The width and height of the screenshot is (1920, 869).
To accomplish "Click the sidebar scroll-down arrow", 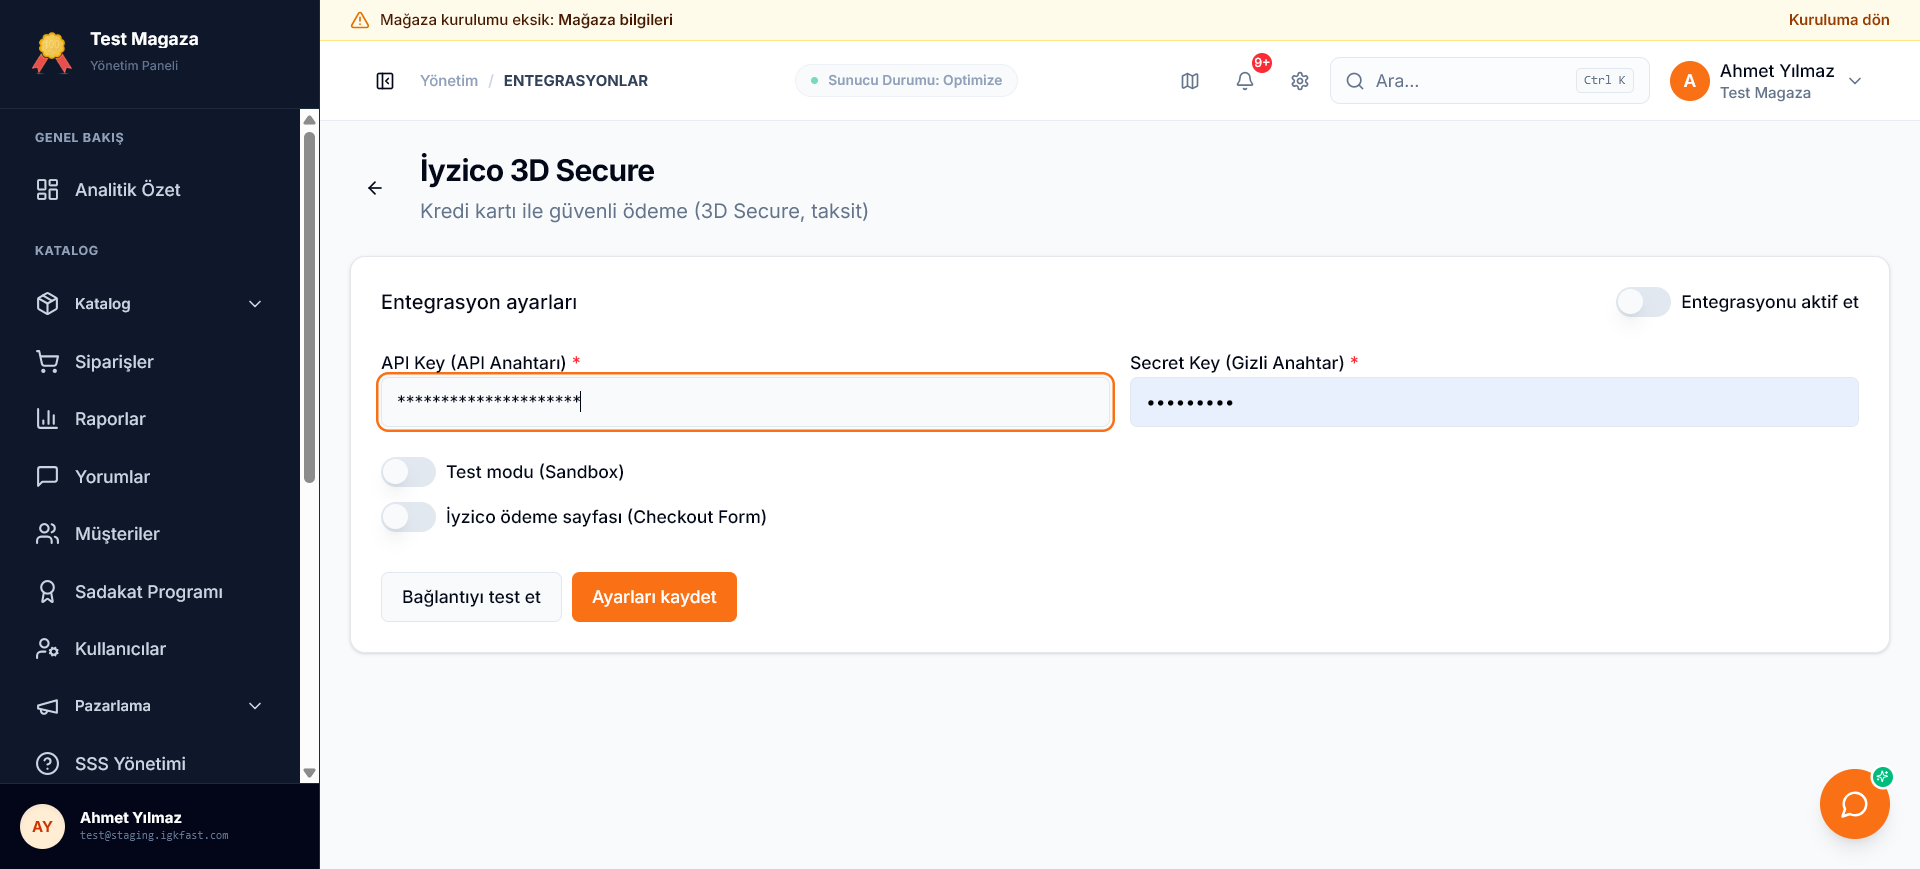I will pyautogui.click(x=309, y=773).
